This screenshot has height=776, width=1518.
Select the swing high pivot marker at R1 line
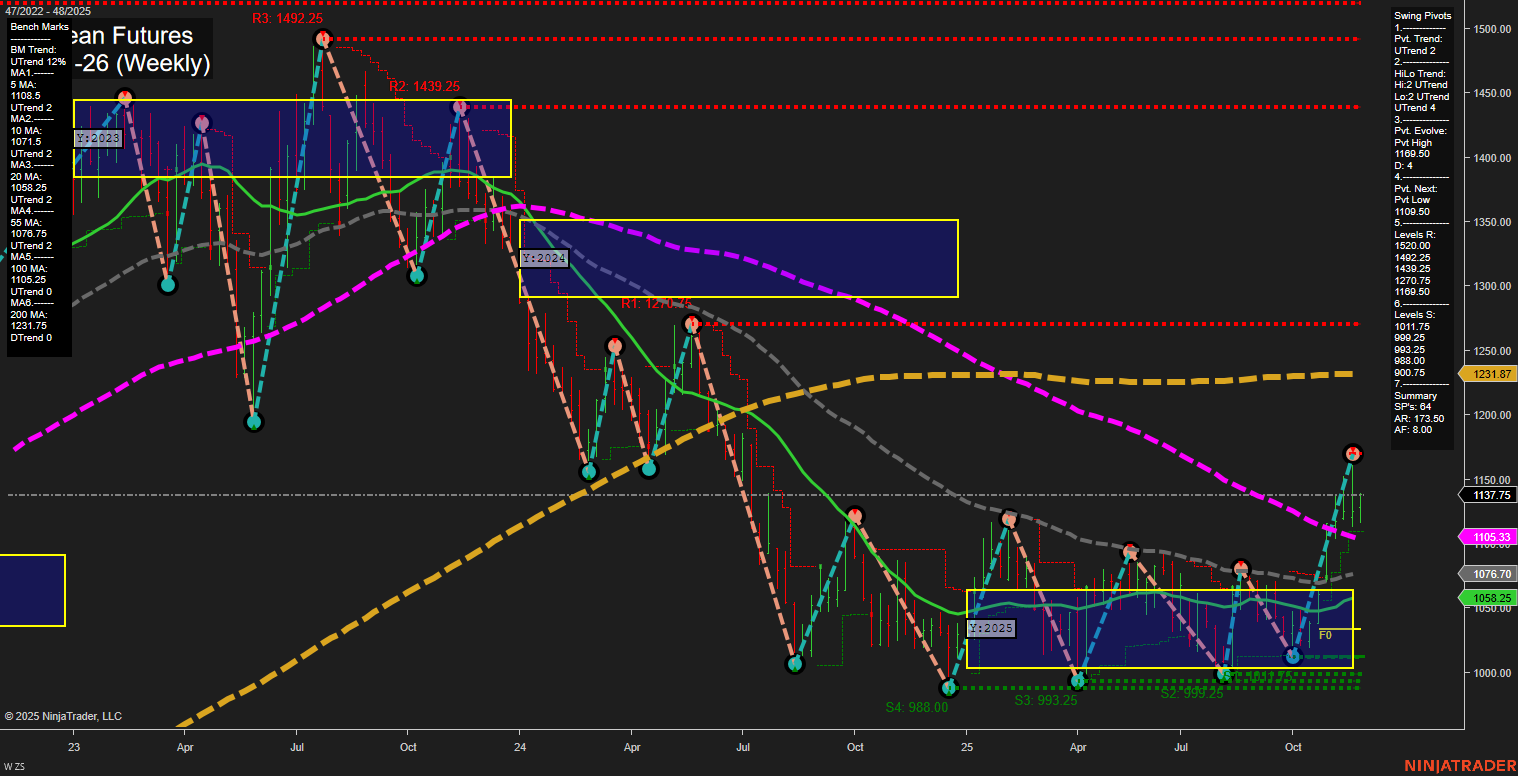[691, 323]
